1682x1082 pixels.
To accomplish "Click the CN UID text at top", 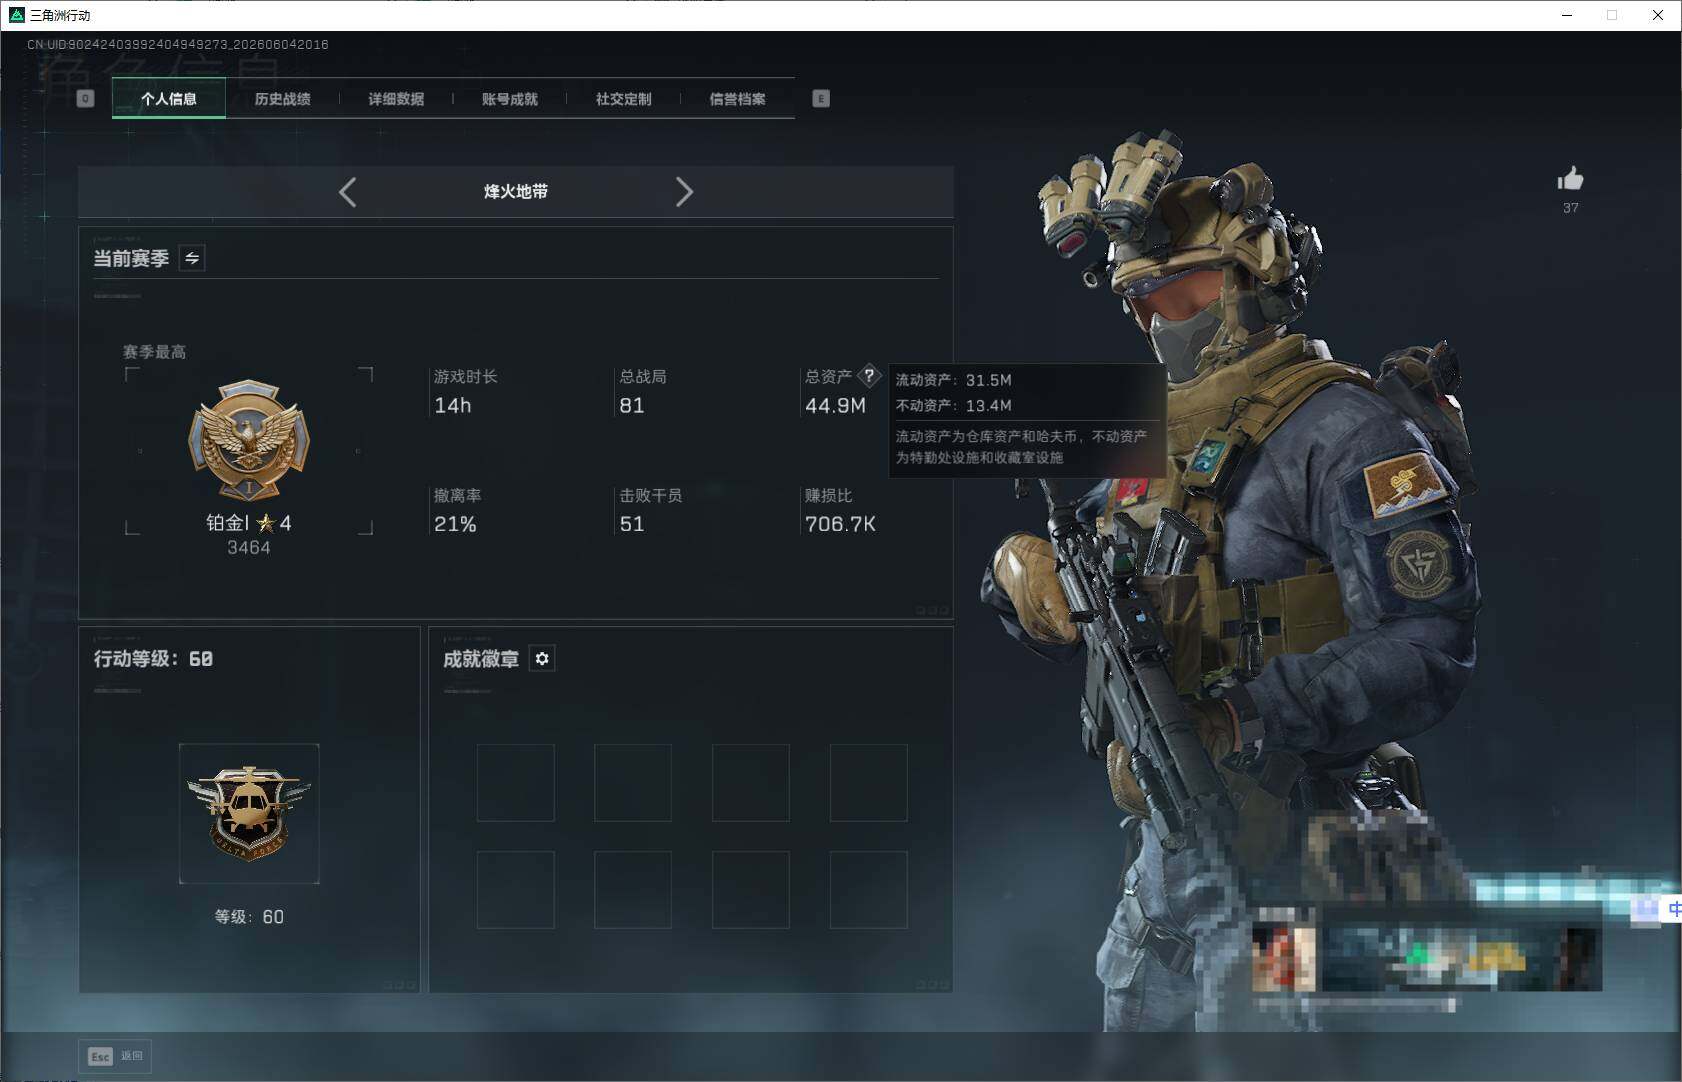I will (178, 45).
